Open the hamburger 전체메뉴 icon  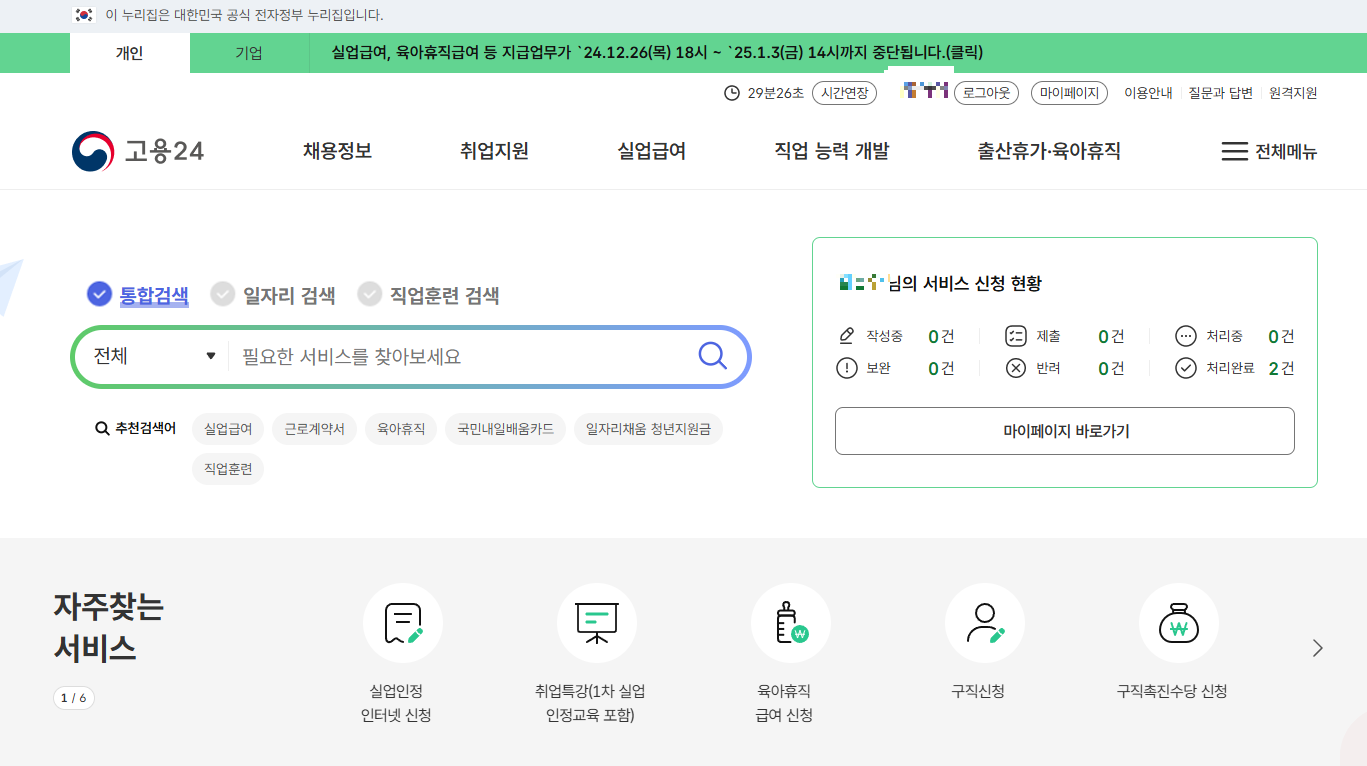pos(1234,152)
